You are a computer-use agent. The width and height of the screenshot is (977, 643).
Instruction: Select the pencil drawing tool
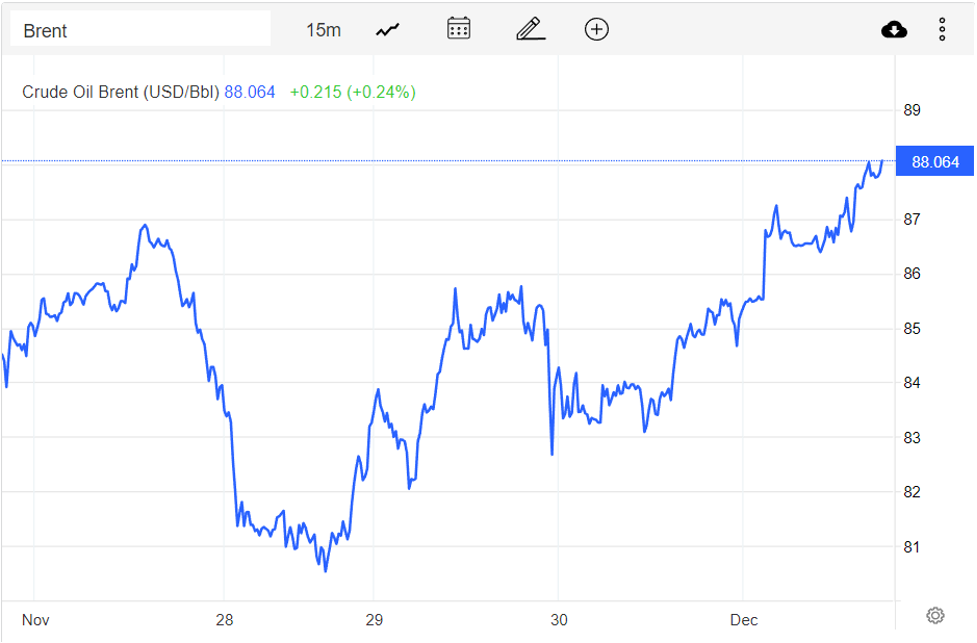(530, 29)
